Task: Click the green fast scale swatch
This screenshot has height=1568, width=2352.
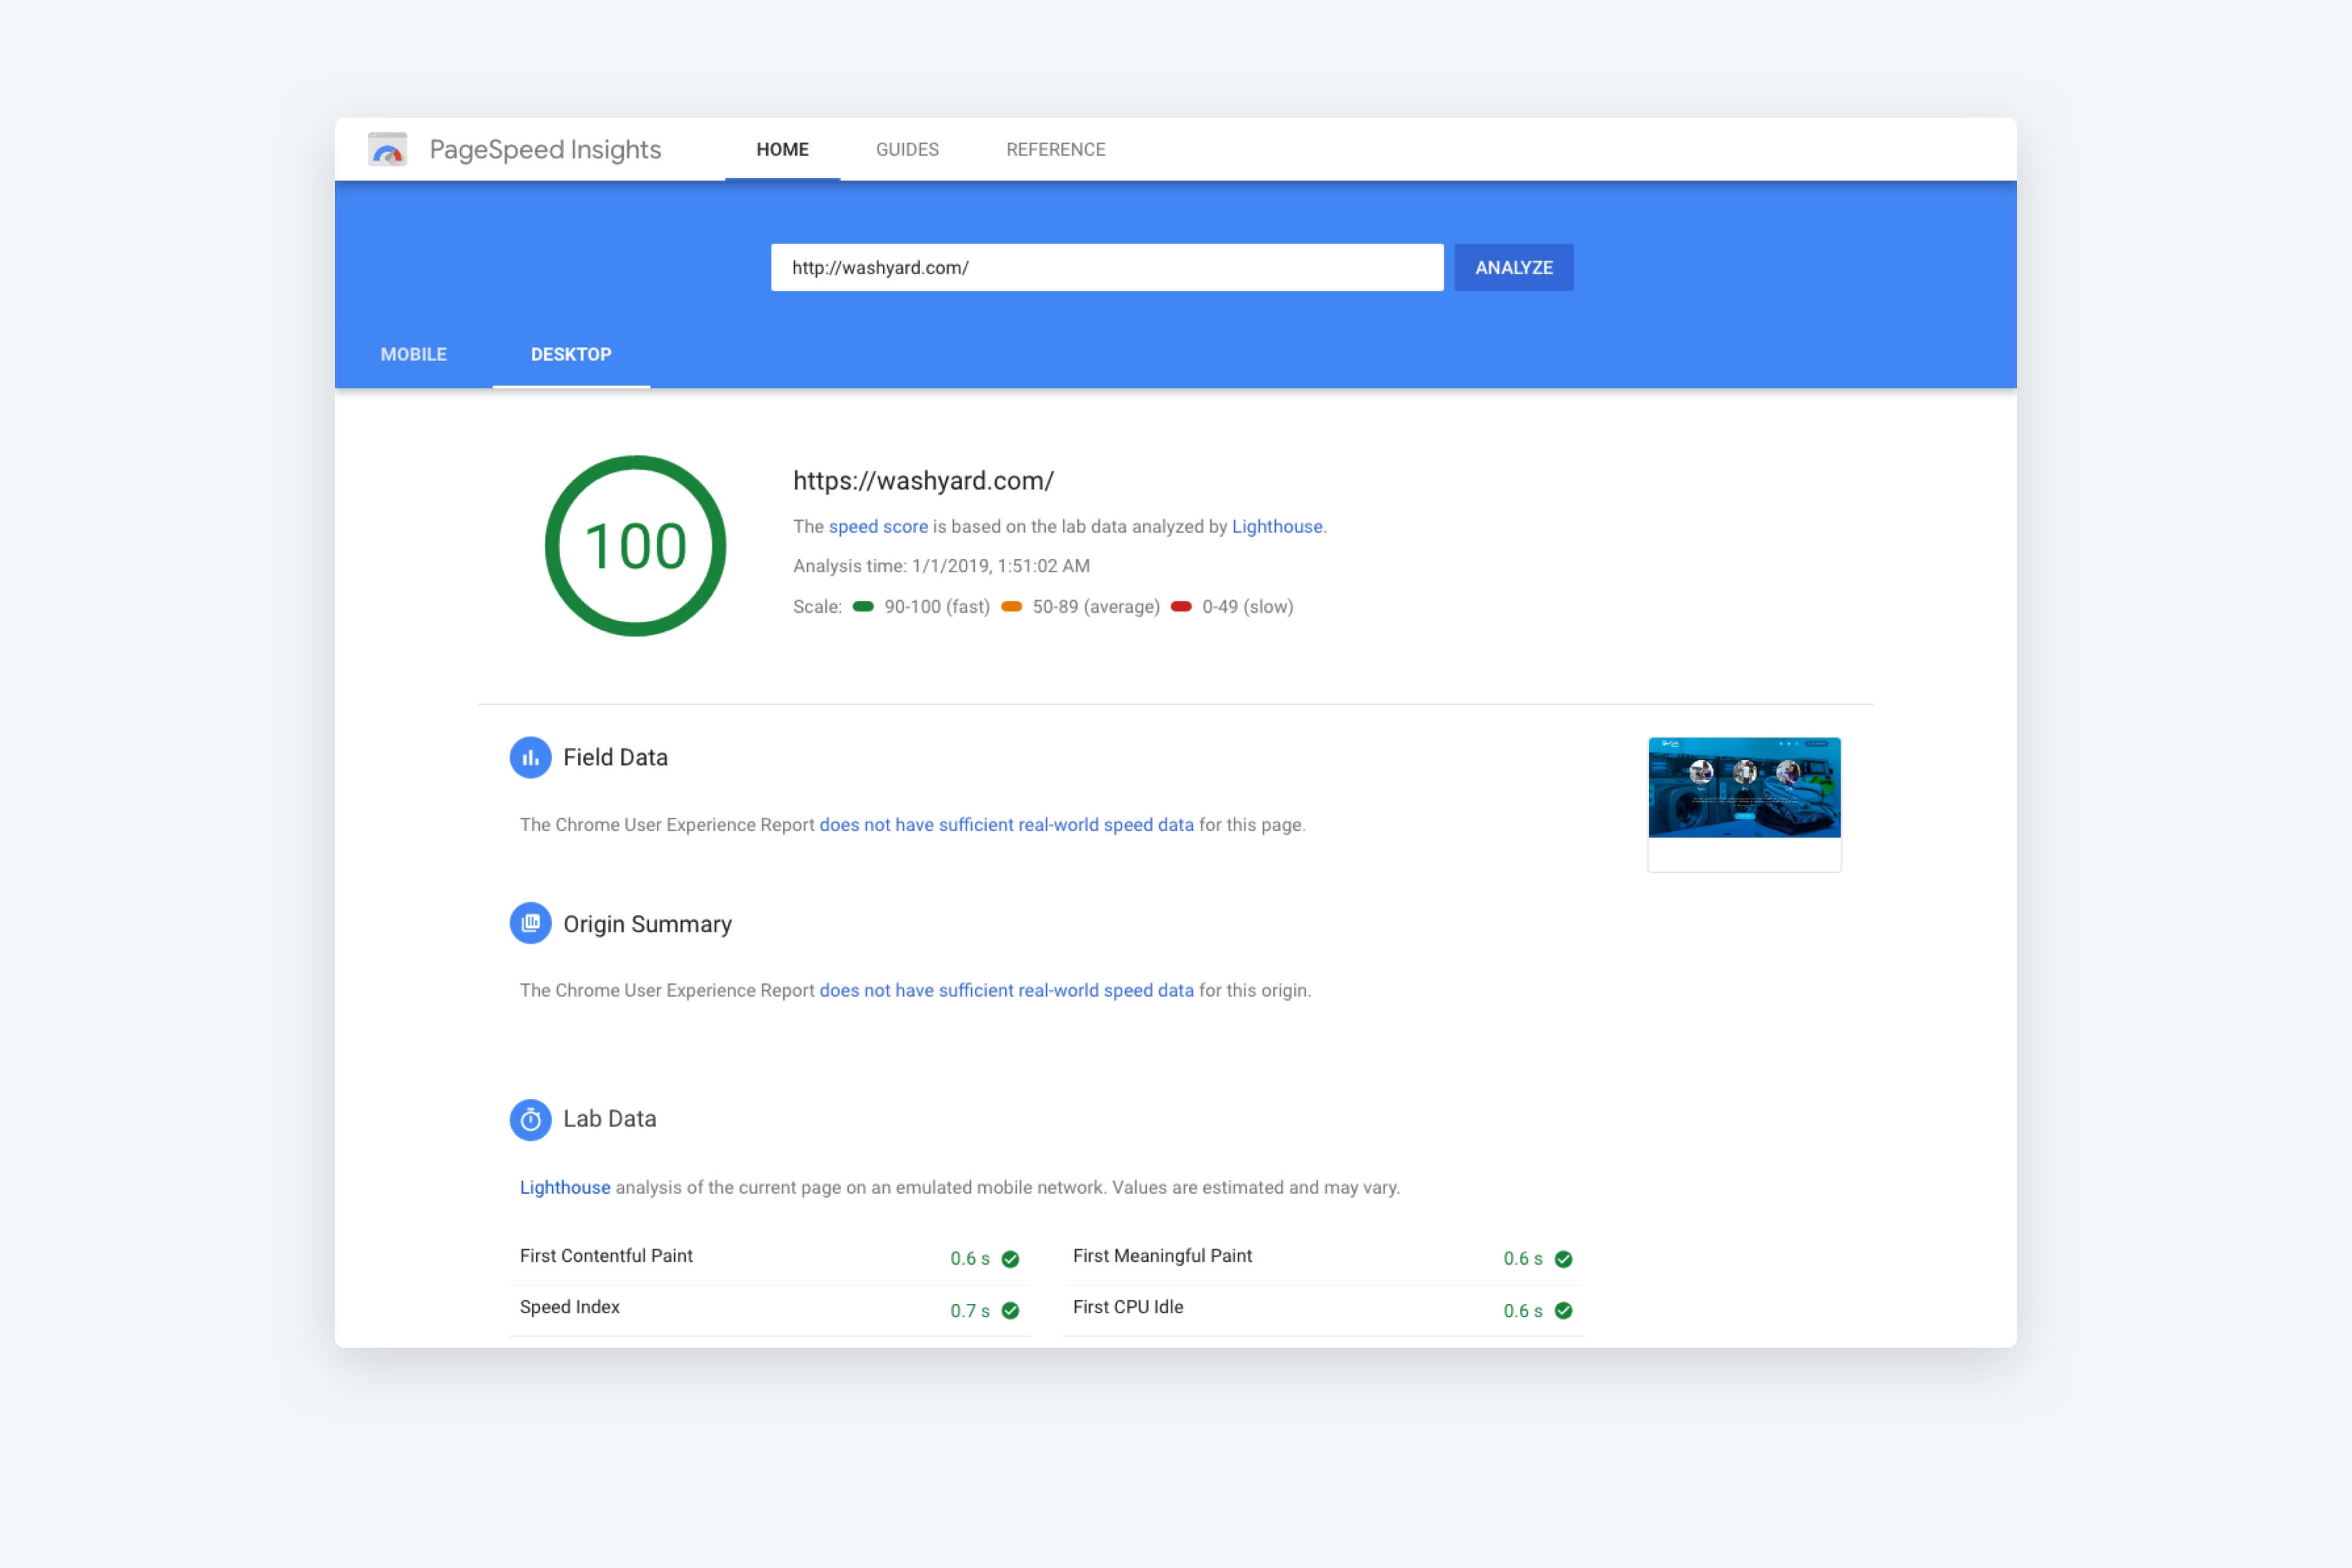Action: pos(863,606)
